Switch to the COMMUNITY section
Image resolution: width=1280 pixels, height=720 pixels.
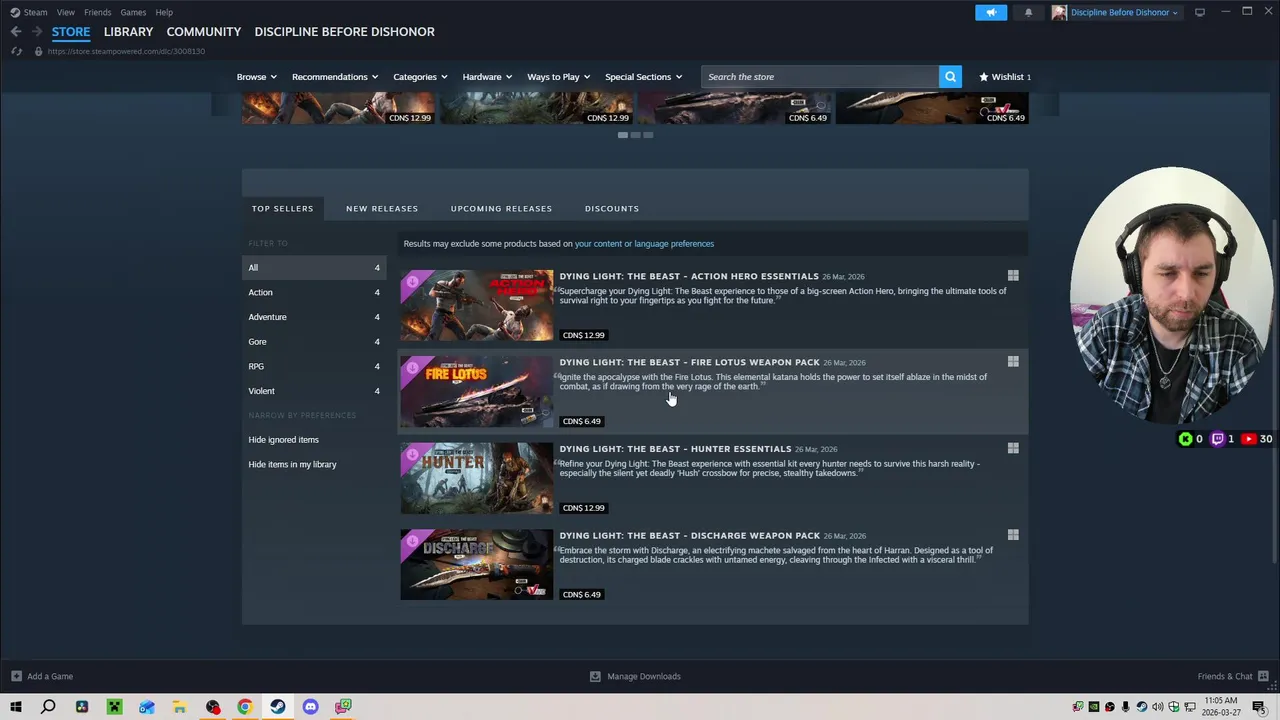pyautogui.click(x=204, y=32)
